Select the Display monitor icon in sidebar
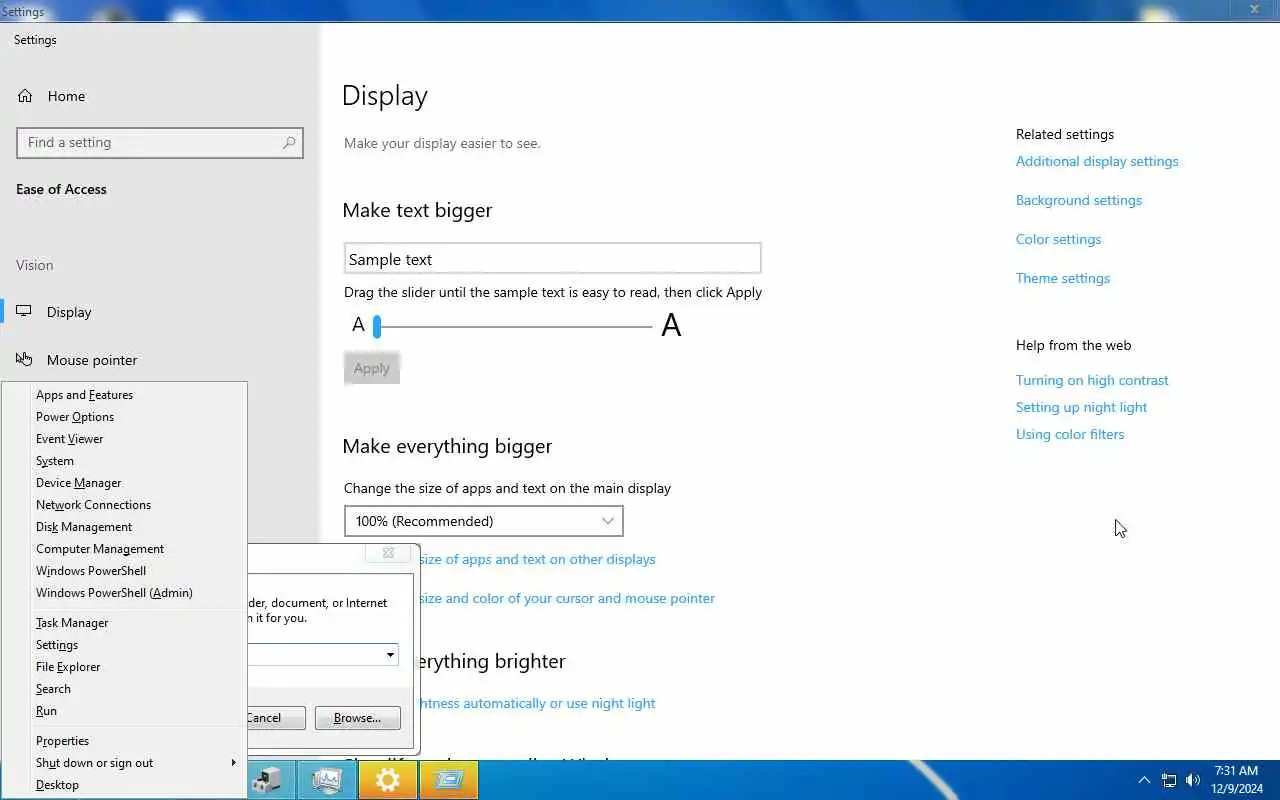 (24, 312)
